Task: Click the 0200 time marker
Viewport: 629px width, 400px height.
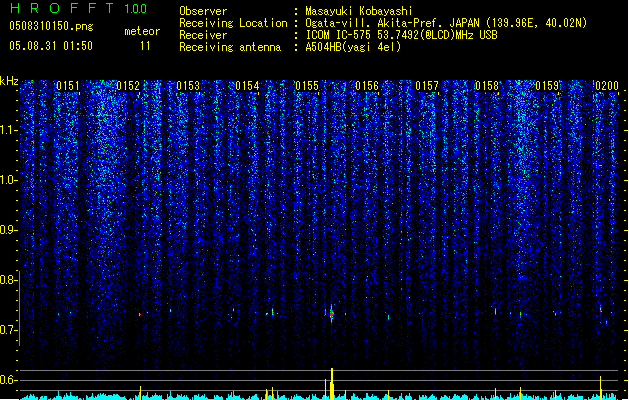Action: 607,86
